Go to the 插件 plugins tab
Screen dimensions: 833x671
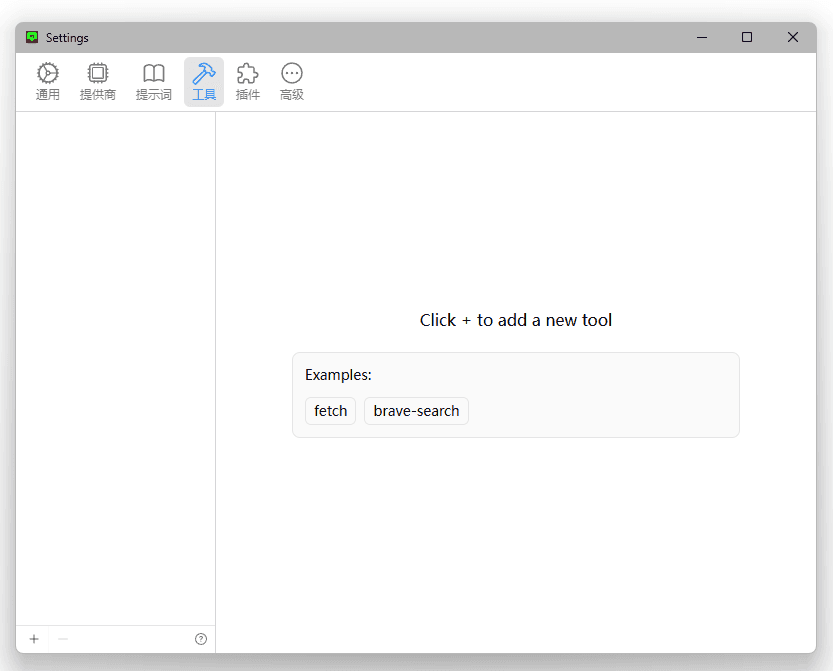pyautogui.click(x=248, y=82)
